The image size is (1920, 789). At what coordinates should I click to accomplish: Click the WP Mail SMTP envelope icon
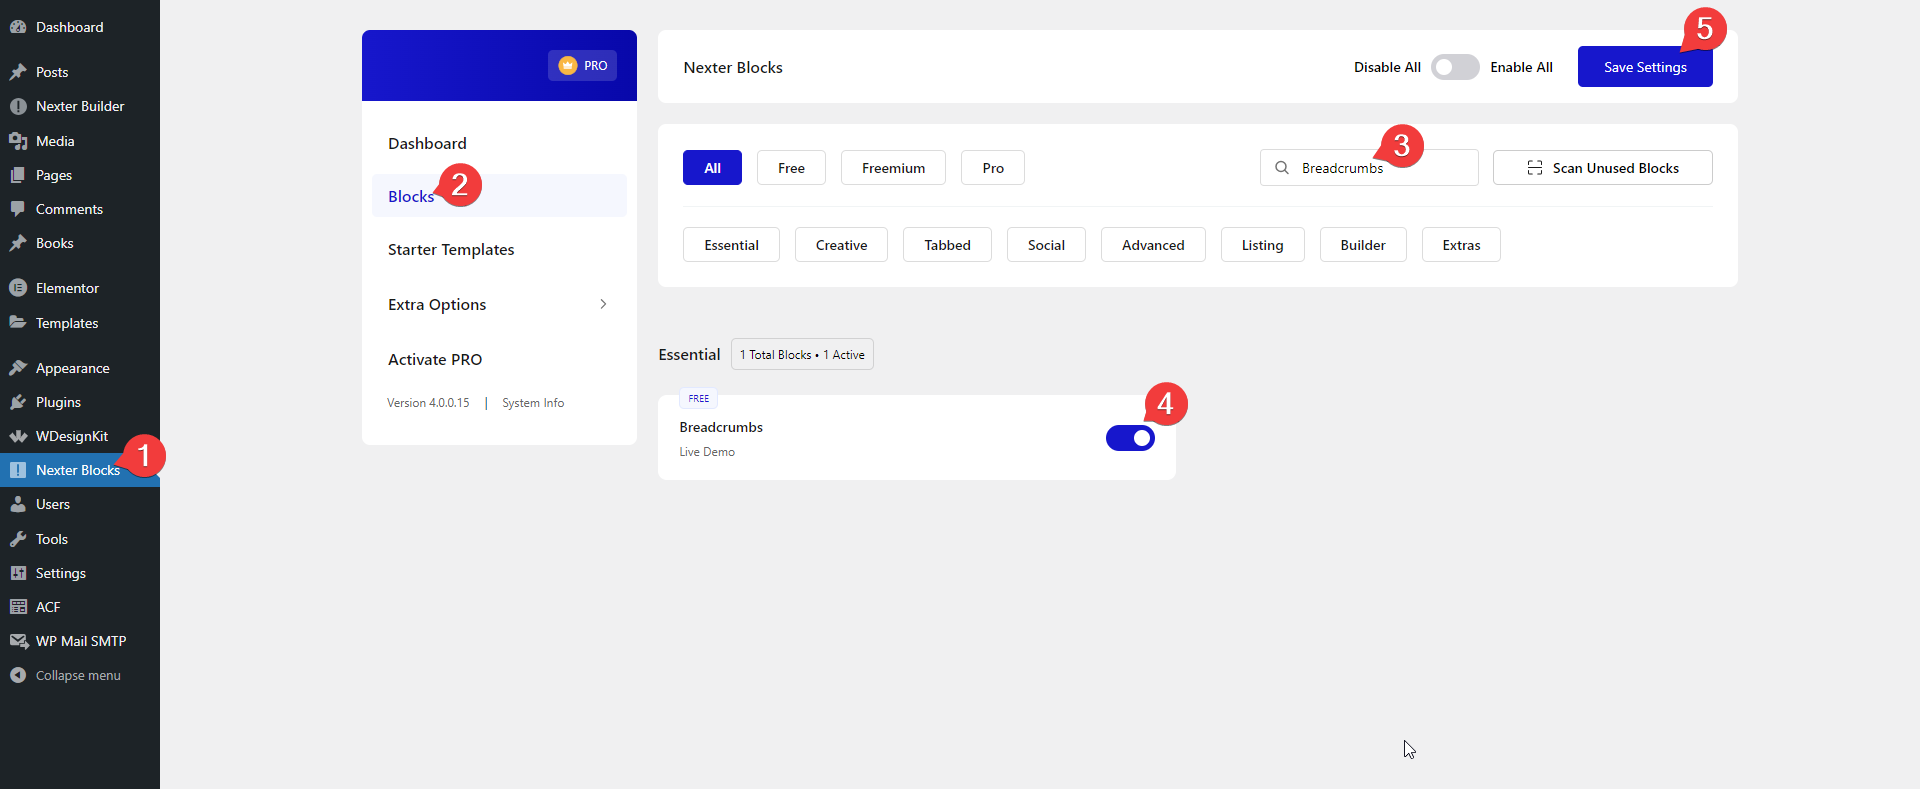pyautogui.click(x=18, y=641)
